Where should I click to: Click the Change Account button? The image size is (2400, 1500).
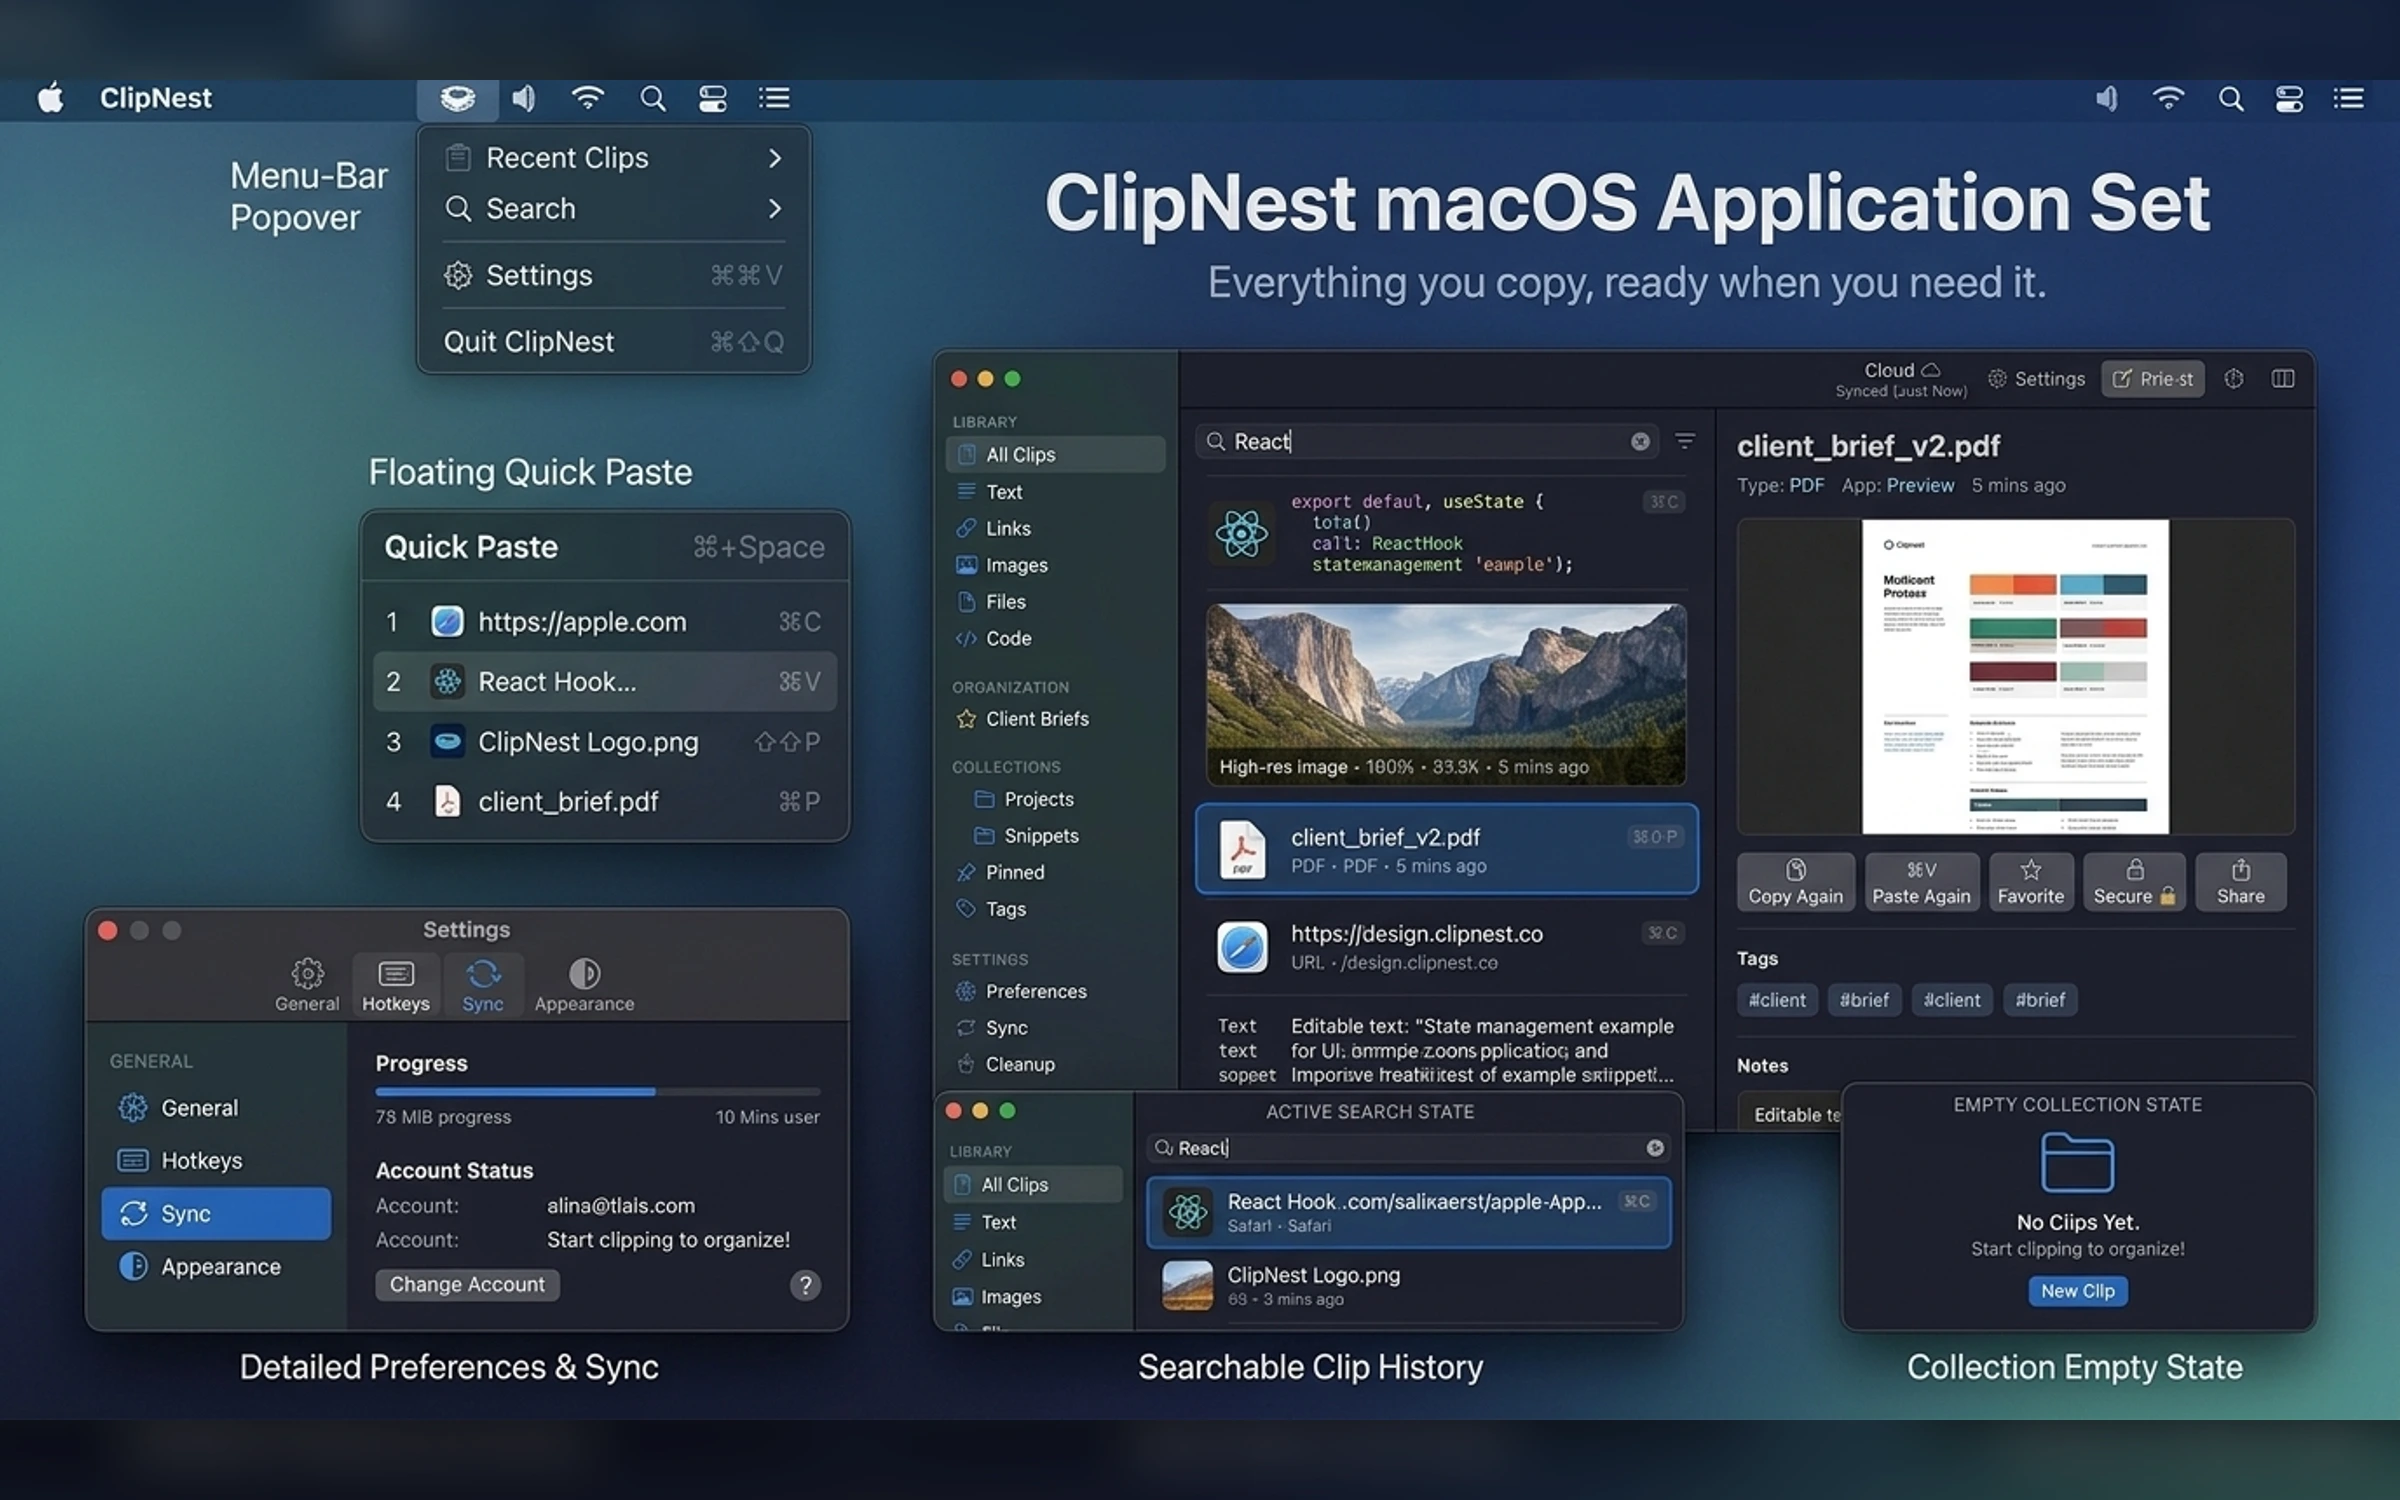pyautogui.click(x=467, y=1284)
